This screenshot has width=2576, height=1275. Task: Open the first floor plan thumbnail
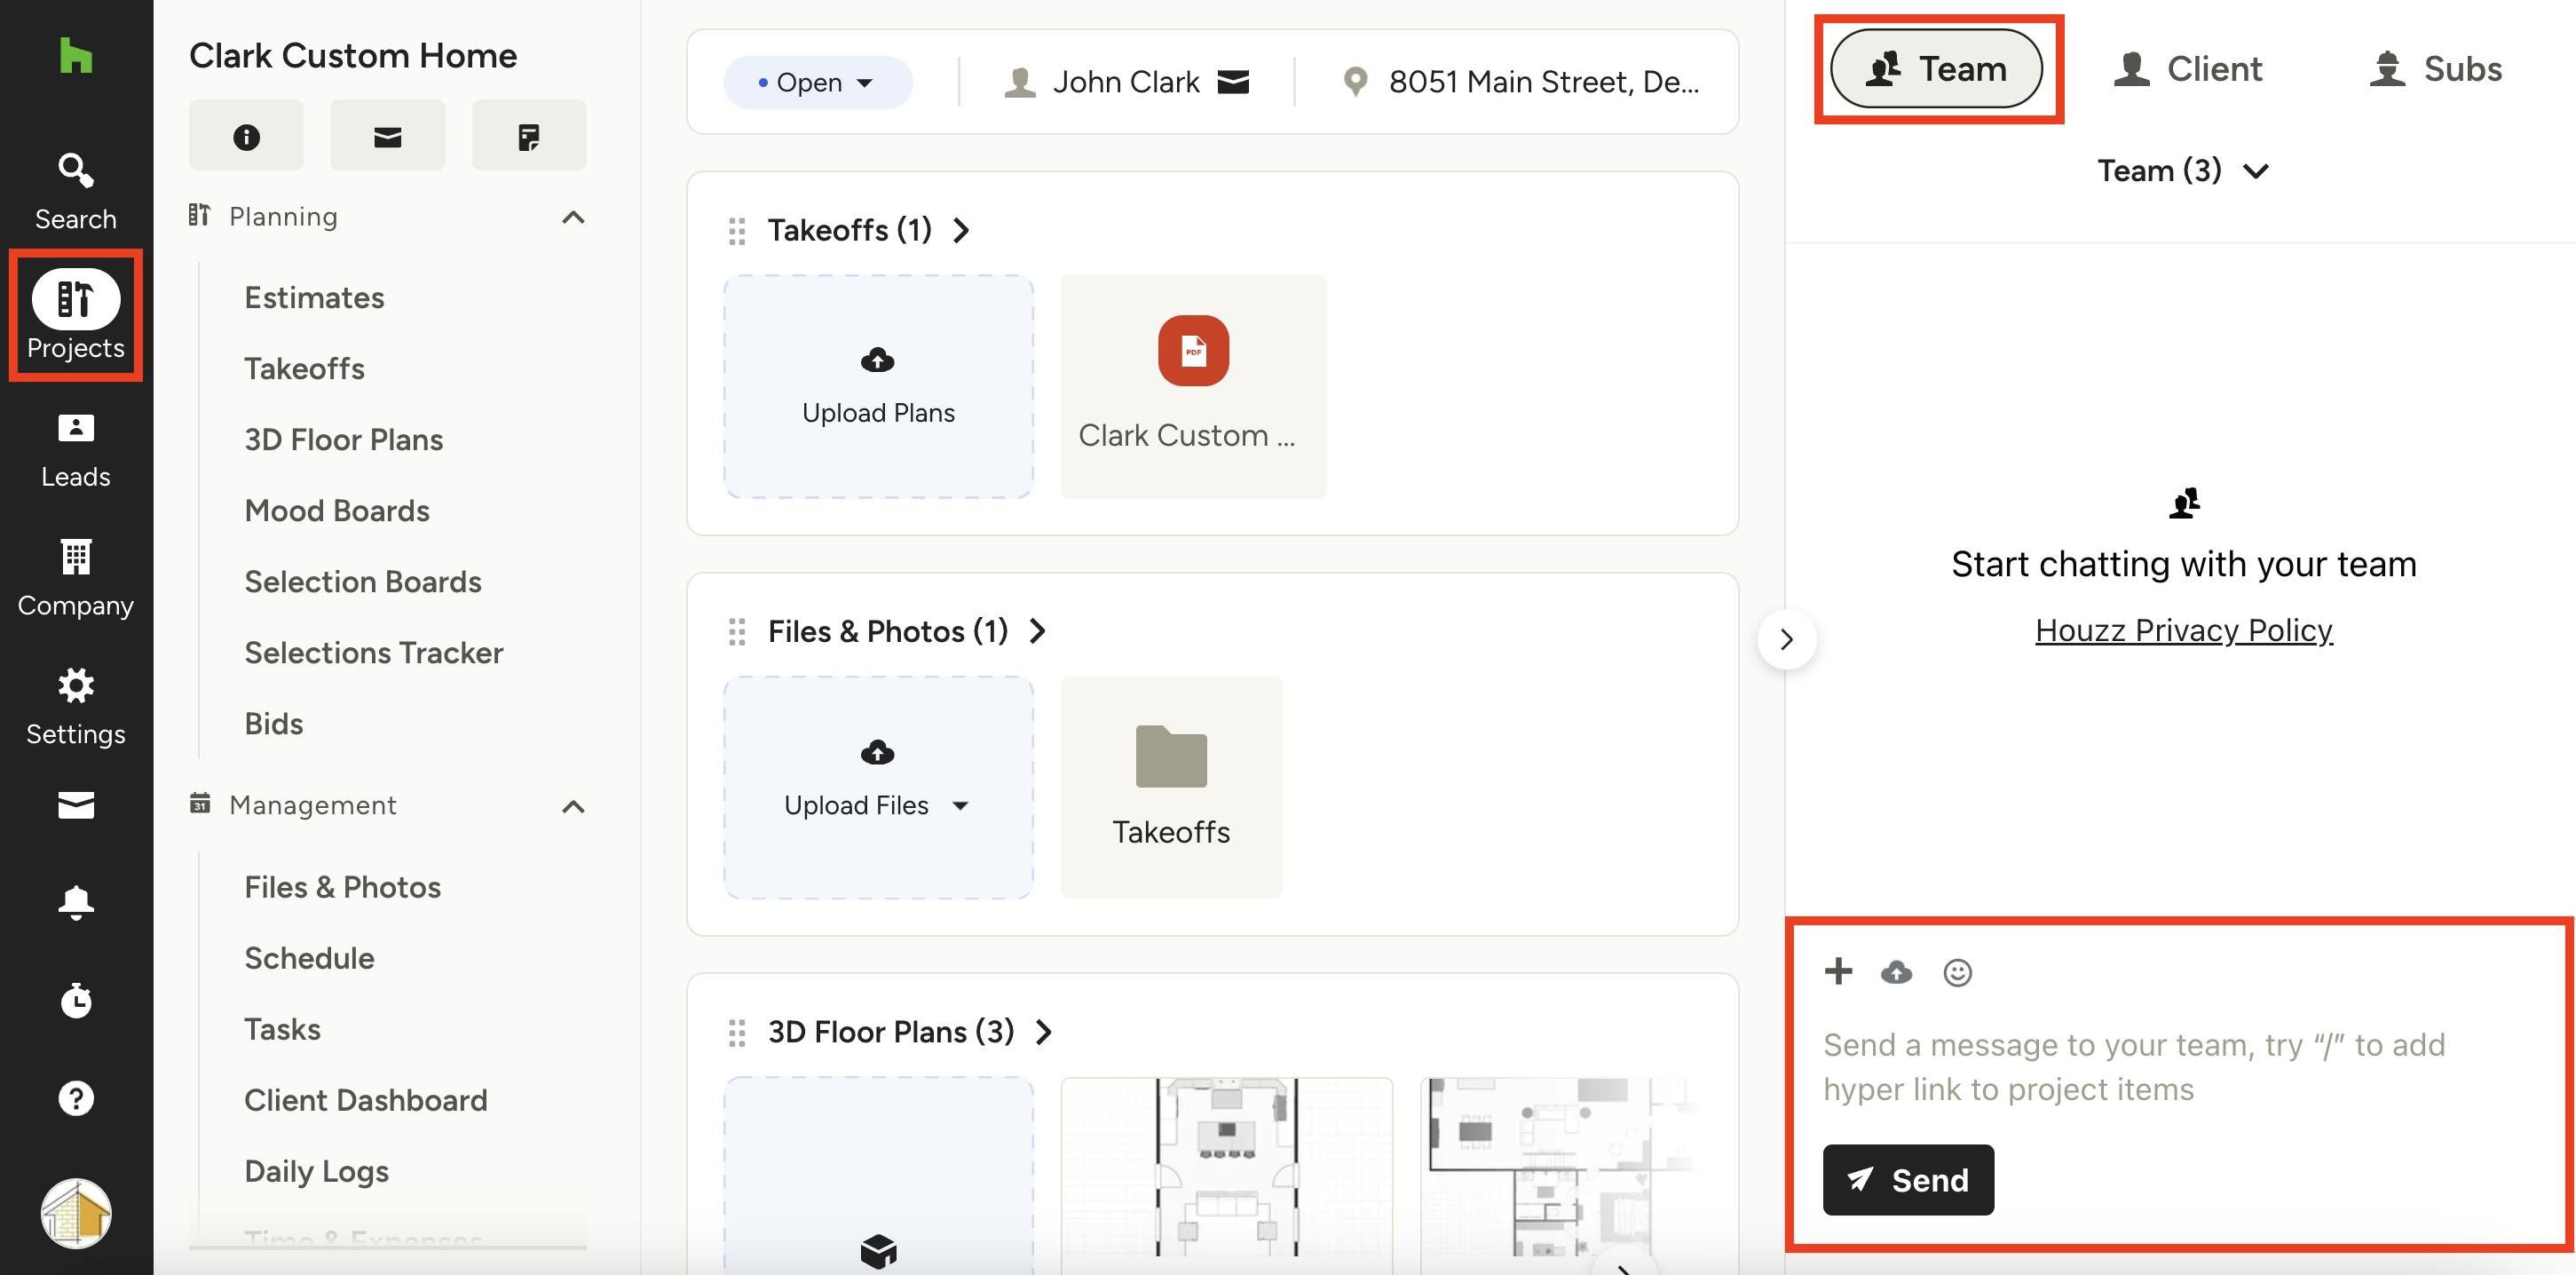[x=1226, y=1167]
